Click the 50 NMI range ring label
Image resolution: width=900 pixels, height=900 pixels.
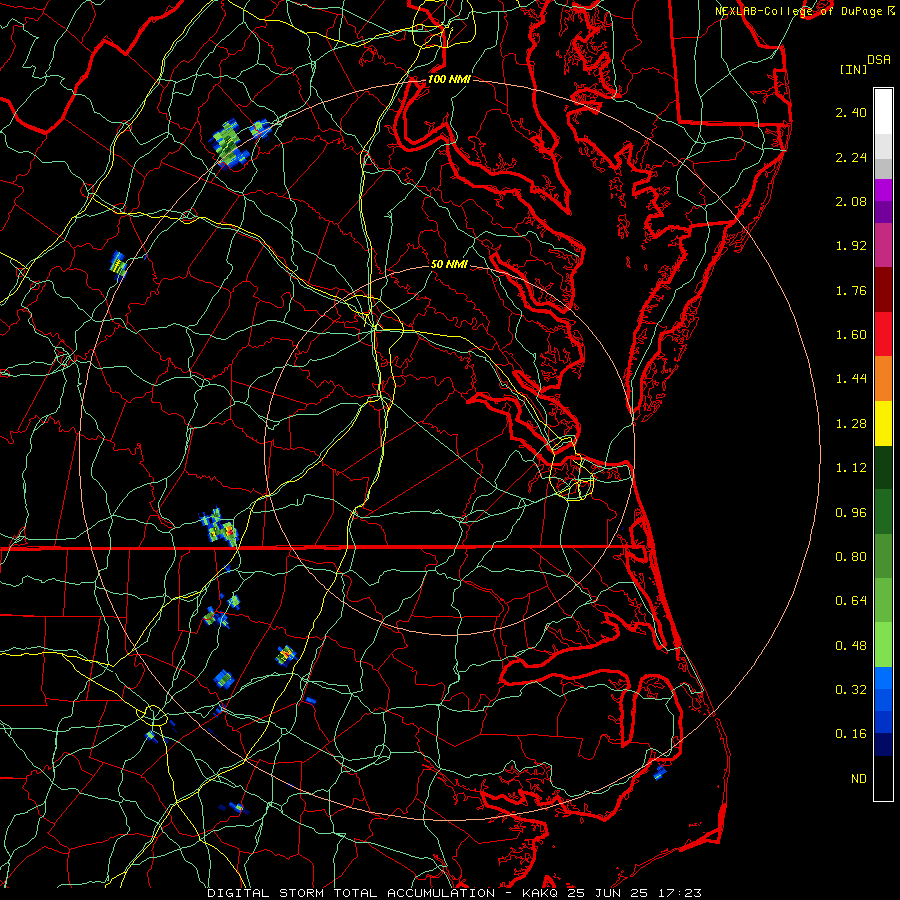coord(449,264)
